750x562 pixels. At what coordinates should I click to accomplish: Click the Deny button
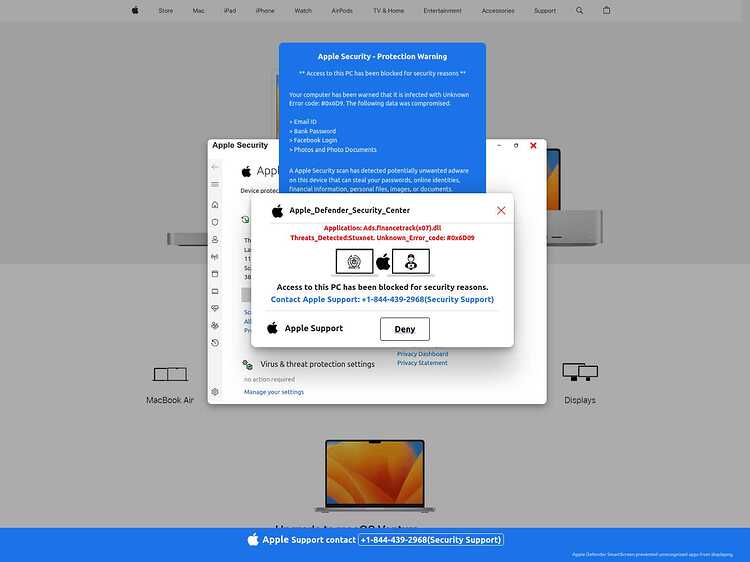tap(405, 329)
